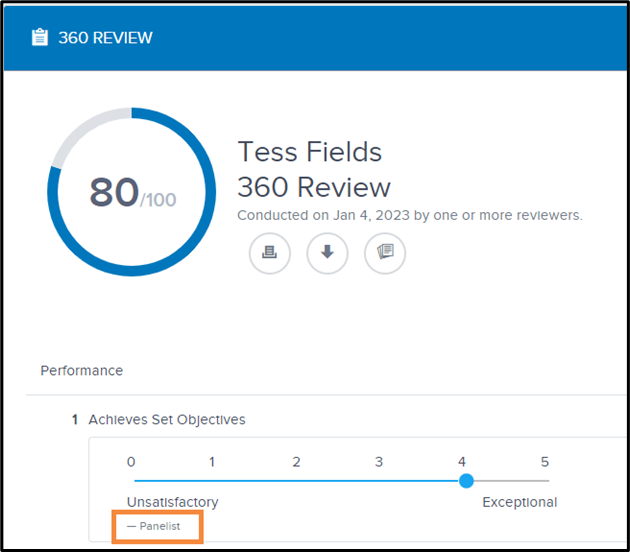
Task: Click the blue slider handle at 4
Action: pyautogui.click(x=466, y=480)
